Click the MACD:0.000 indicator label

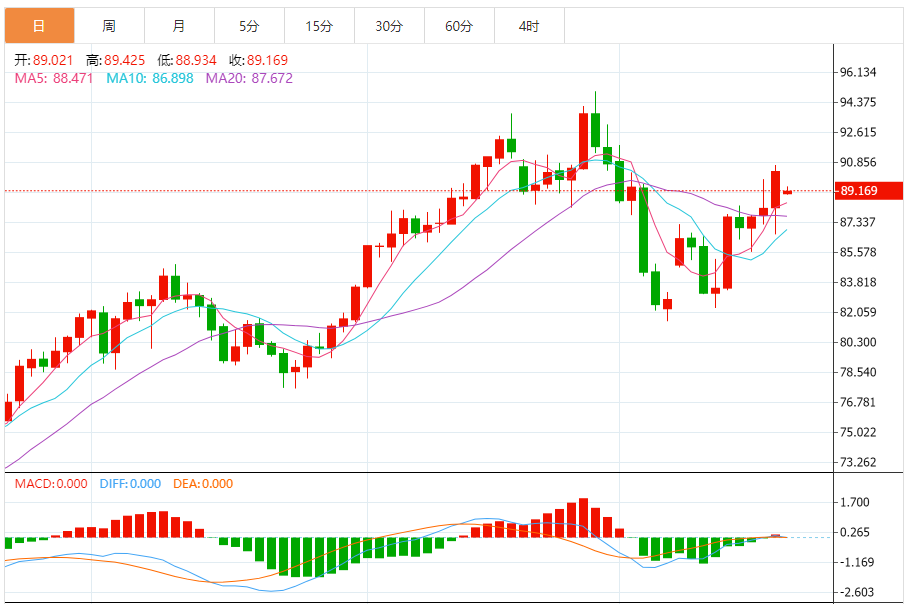[51, 484]
